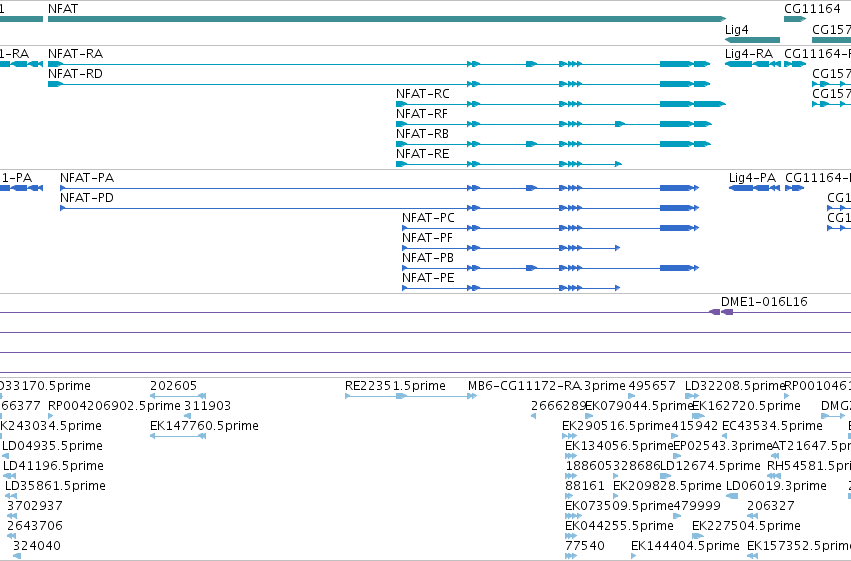Select the NFAT-RD transcript label
The image size is (851, 561).
(x=75, y=74)
